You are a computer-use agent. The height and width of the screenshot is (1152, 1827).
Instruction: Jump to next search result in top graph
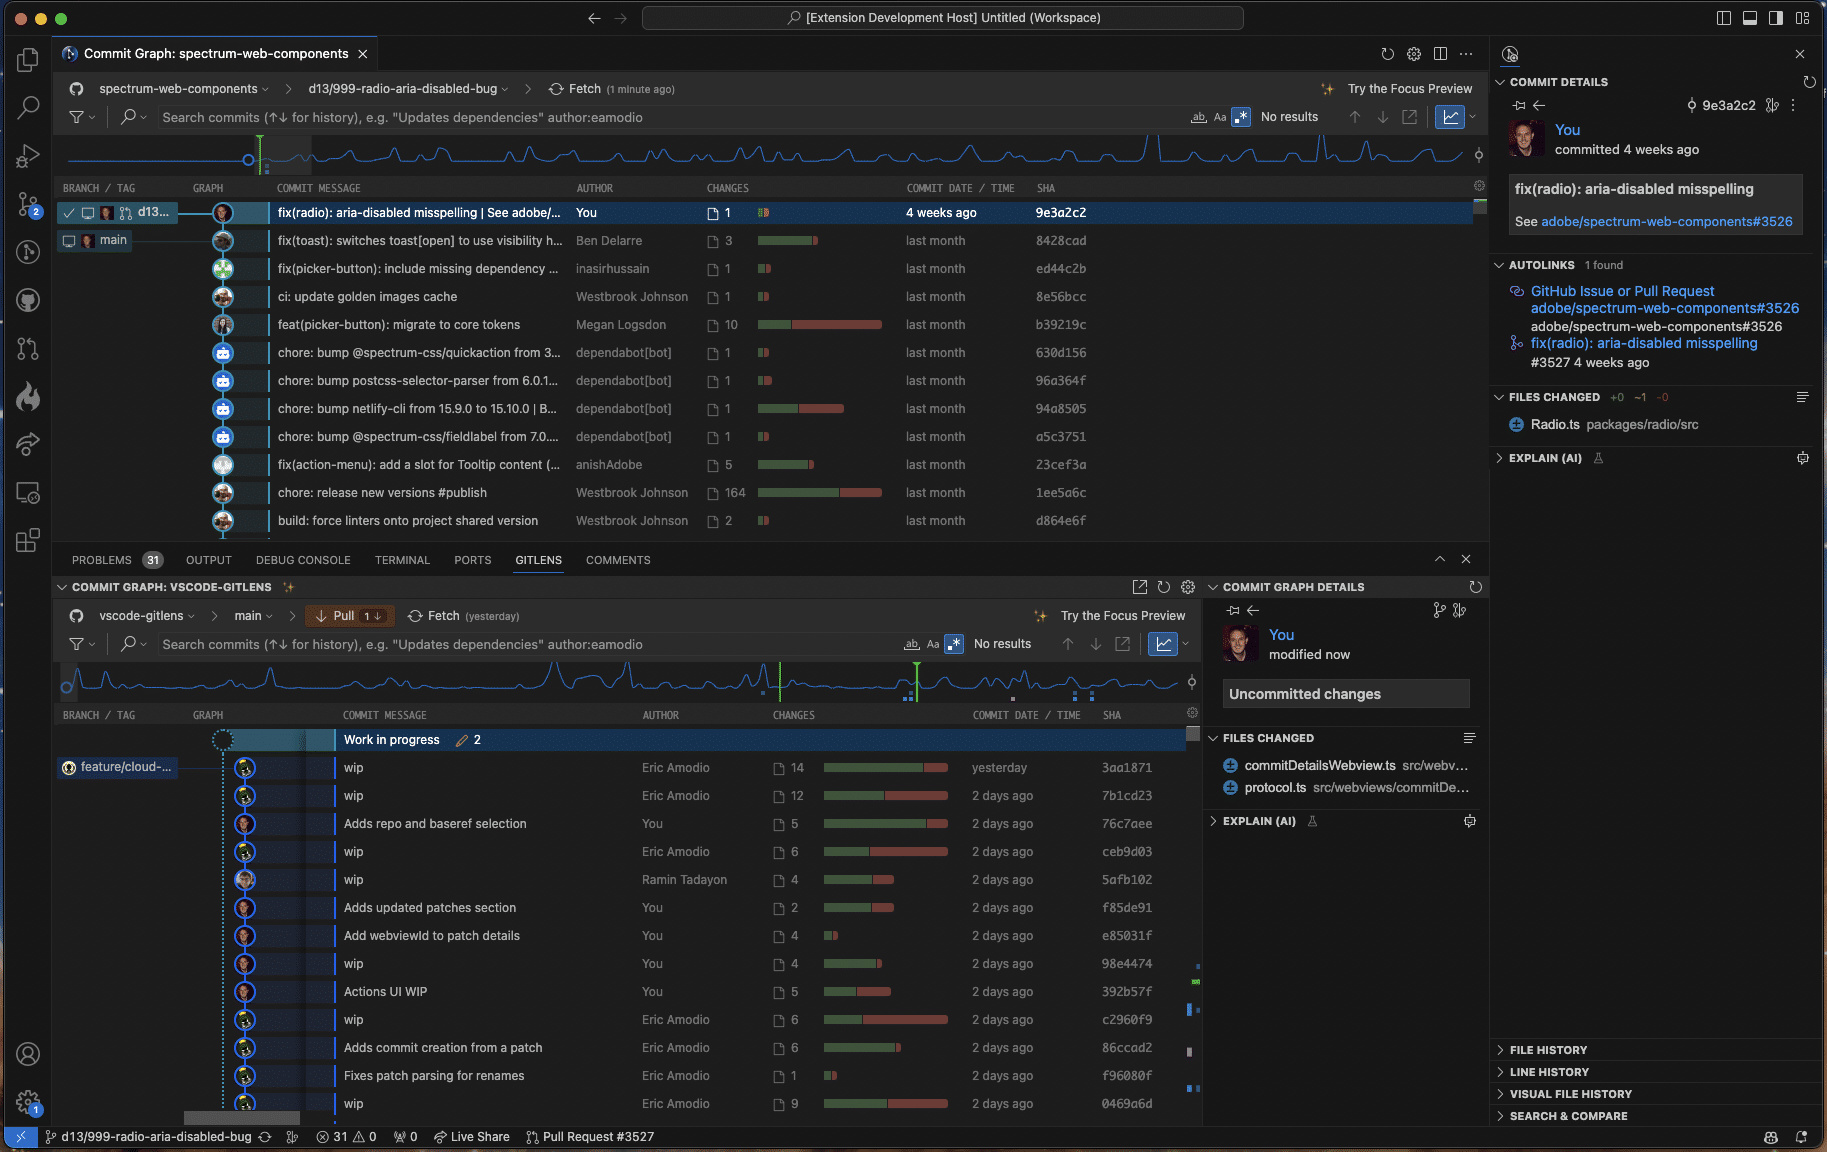point(1383,117)
